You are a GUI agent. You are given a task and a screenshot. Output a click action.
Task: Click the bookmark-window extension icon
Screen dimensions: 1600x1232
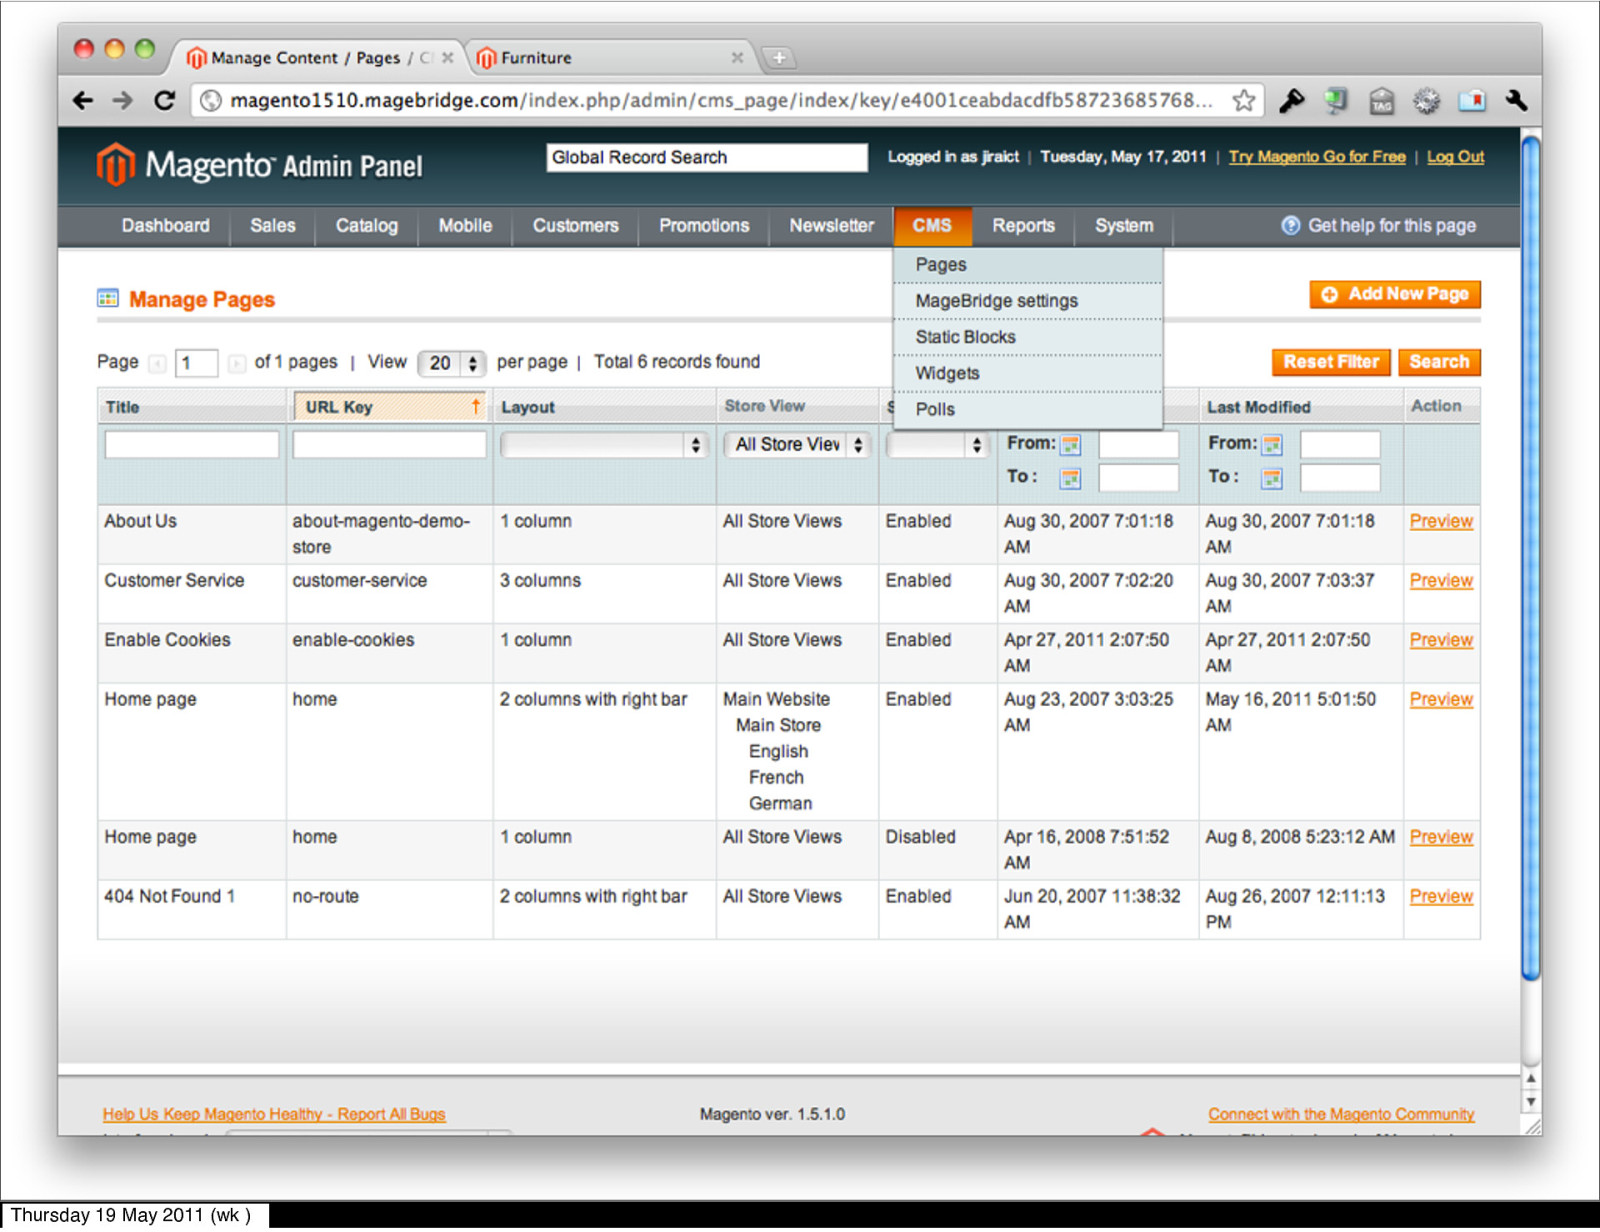pyautogui.click(x=1472, y=101)
